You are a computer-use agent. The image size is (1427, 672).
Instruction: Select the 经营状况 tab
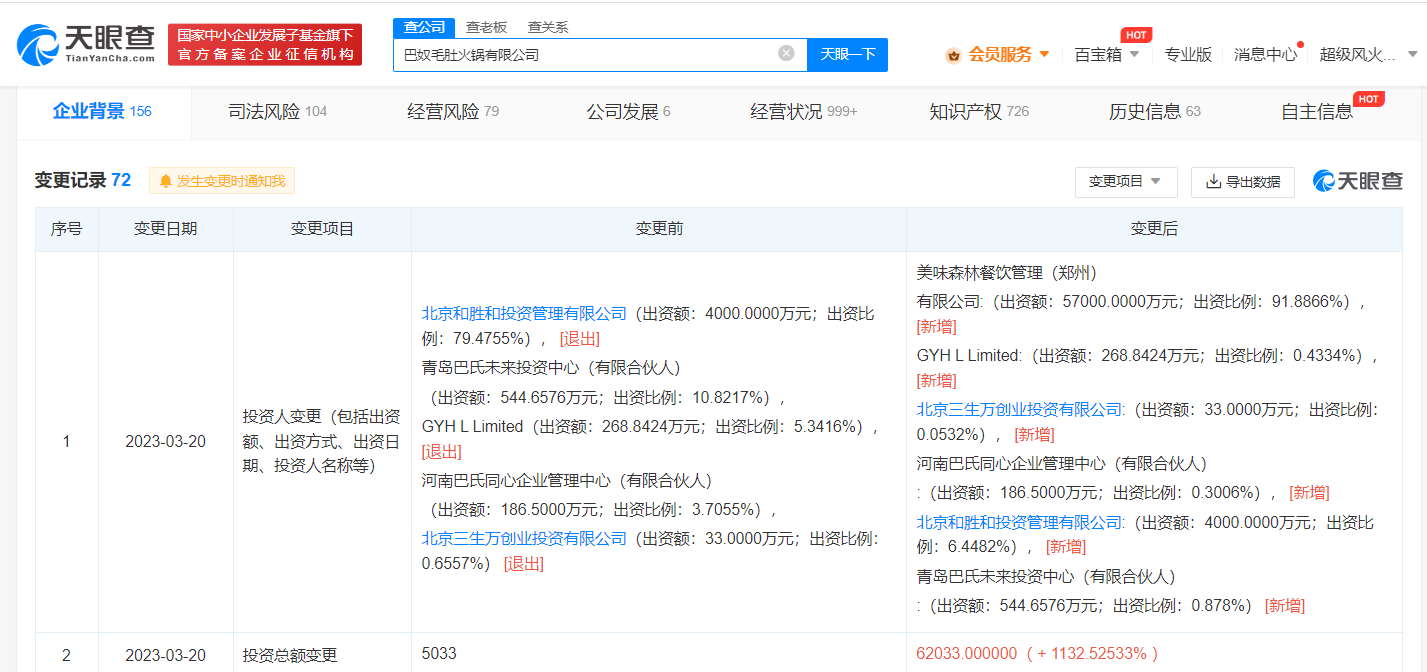click(804, 112)
